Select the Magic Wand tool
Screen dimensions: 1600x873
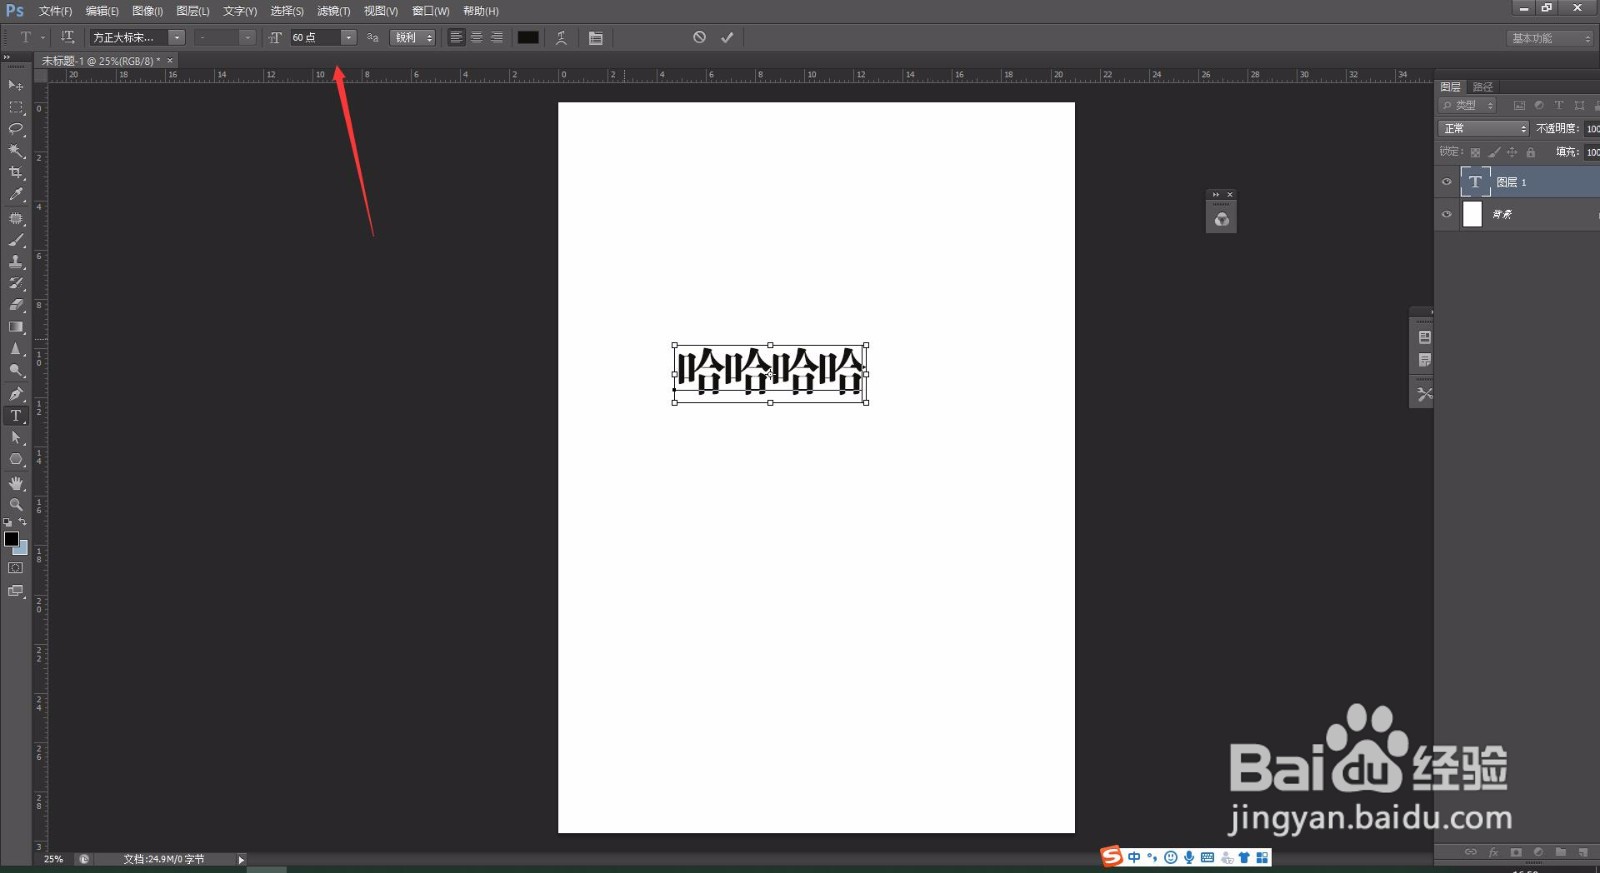click(x=16, y=151)
